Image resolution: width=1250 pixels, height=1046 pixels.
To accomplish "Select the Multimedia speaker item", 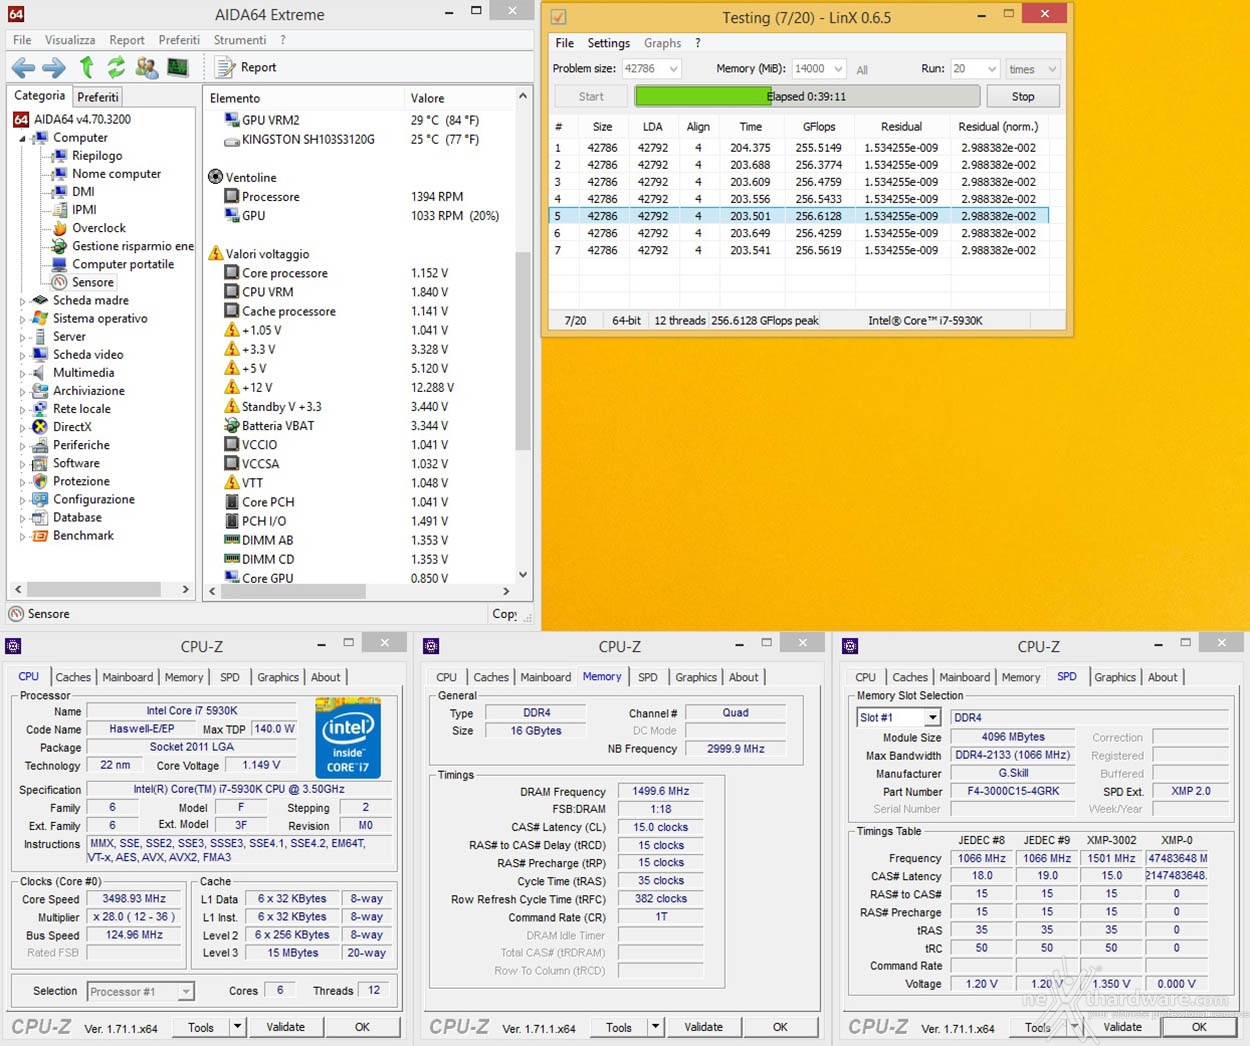I will click(x=83, y=372).
